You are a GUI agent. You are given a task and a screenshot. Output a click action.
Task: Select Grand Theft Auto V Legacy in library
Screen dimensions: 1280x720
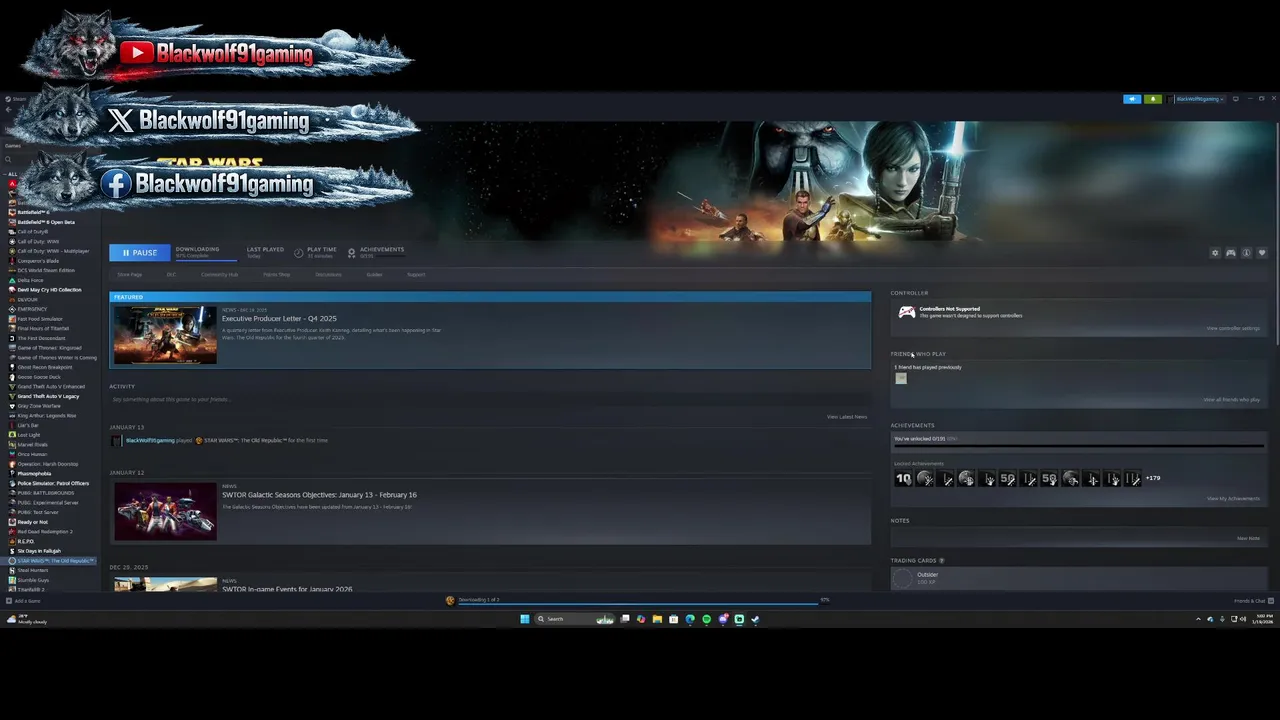48,396
